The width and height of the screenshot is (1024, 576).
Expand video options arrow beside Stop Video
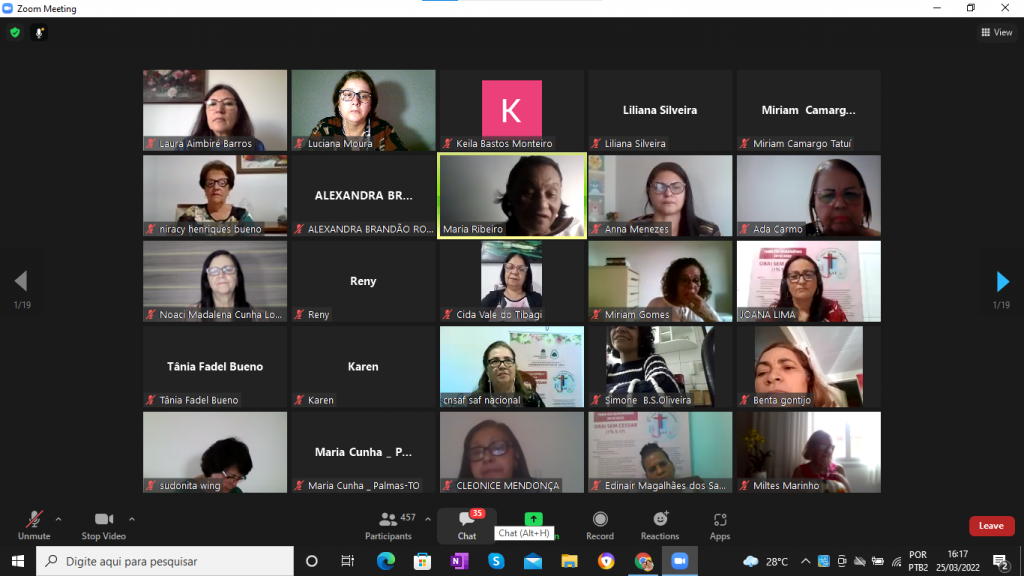(x=132, y=519)
